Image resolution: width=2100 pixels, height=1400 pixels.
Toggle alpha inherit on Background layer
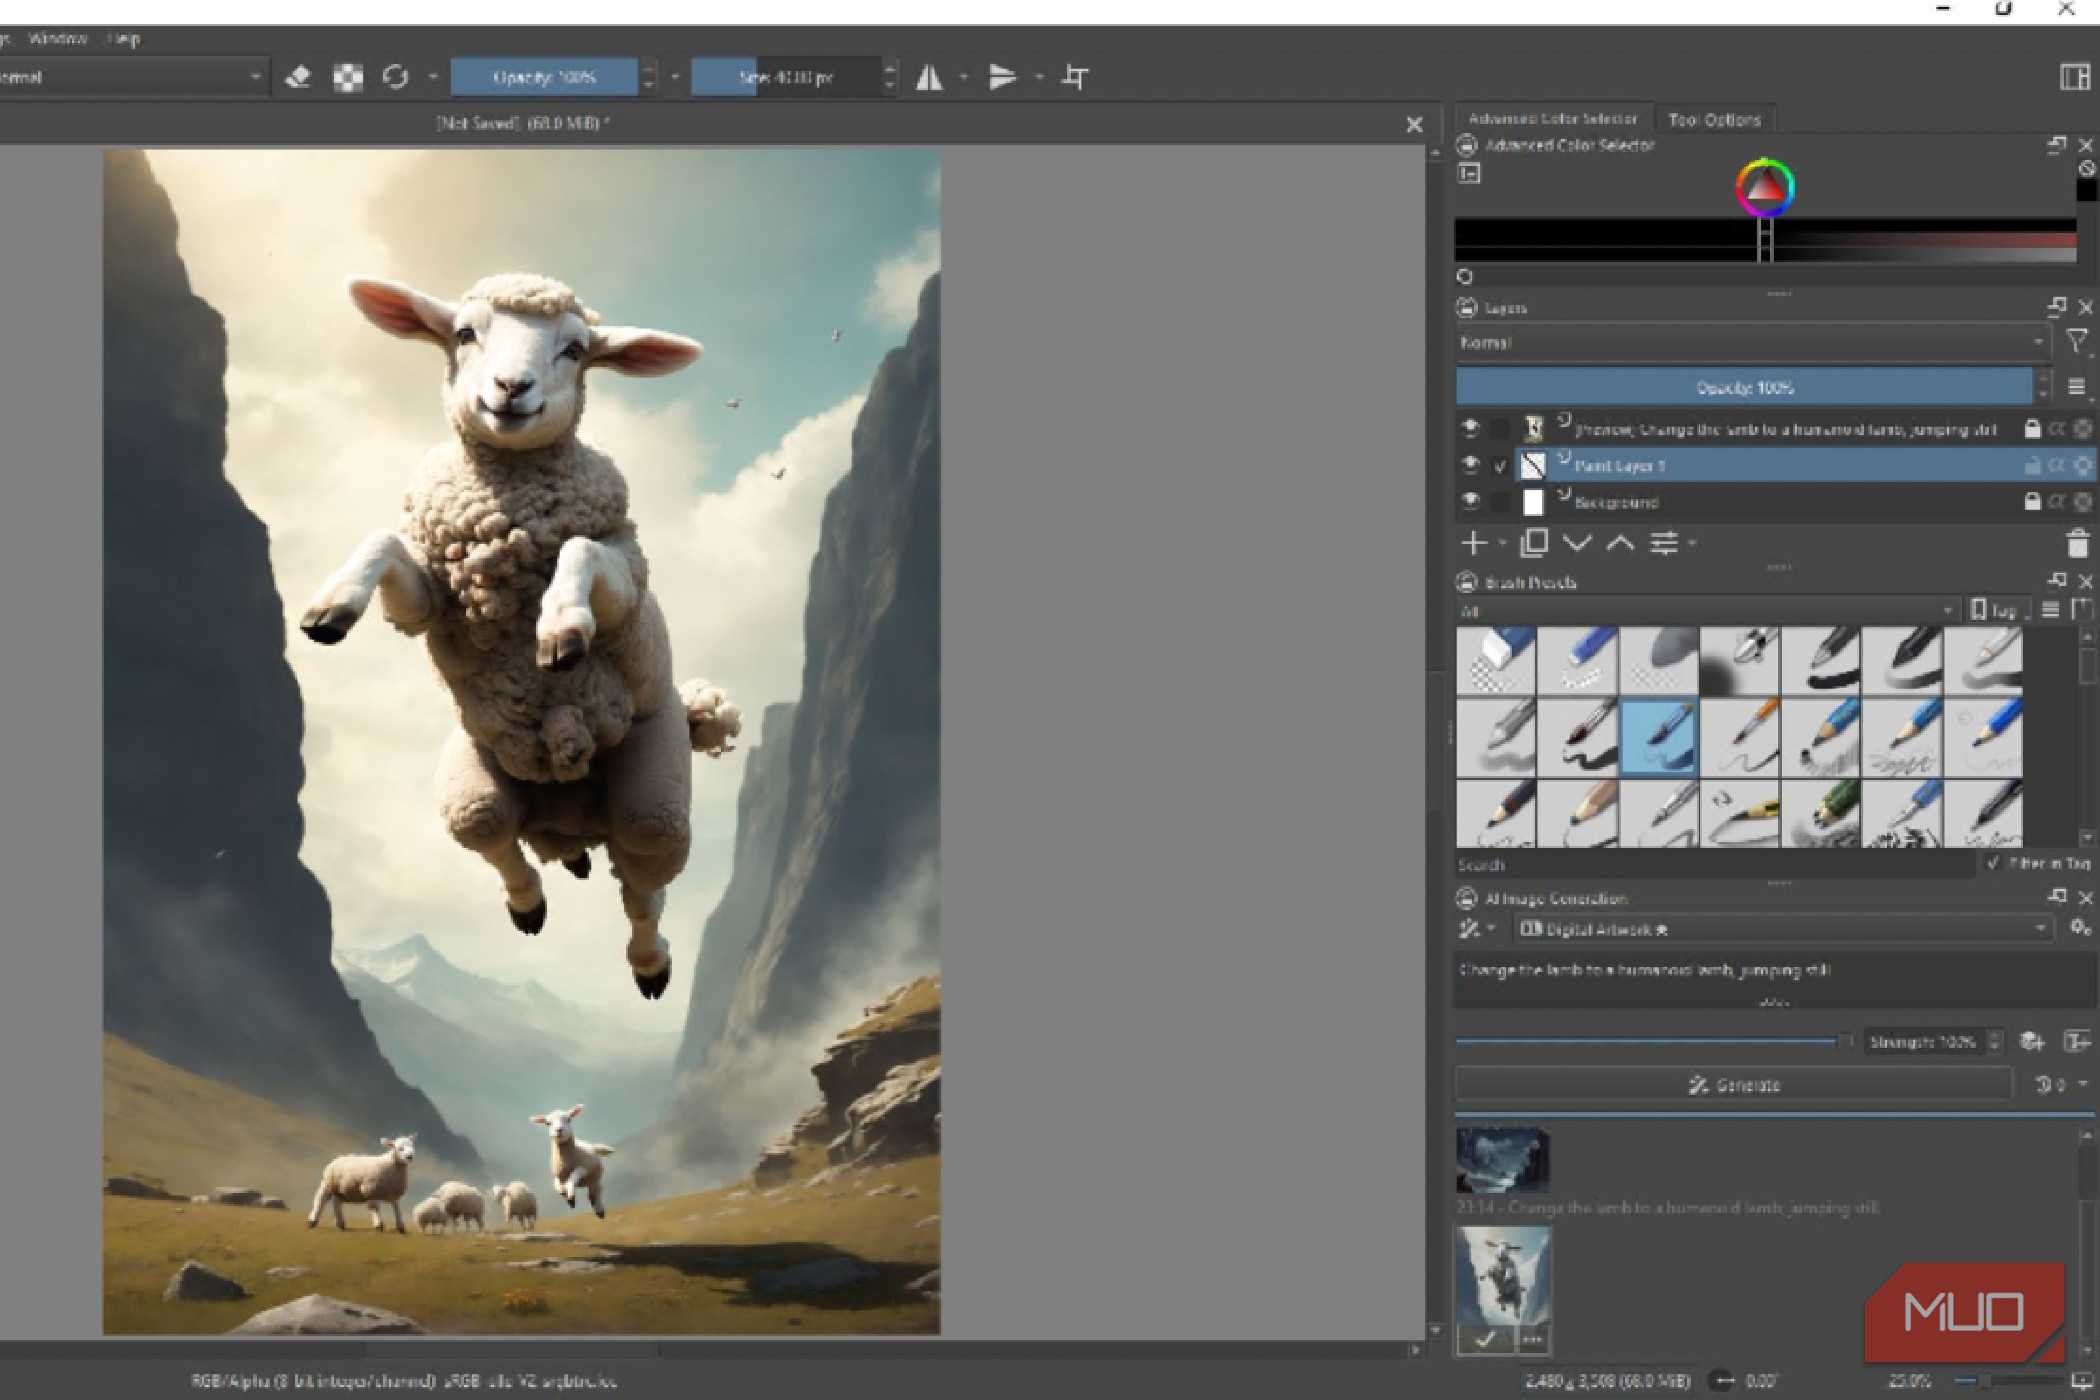point(2057,501)
